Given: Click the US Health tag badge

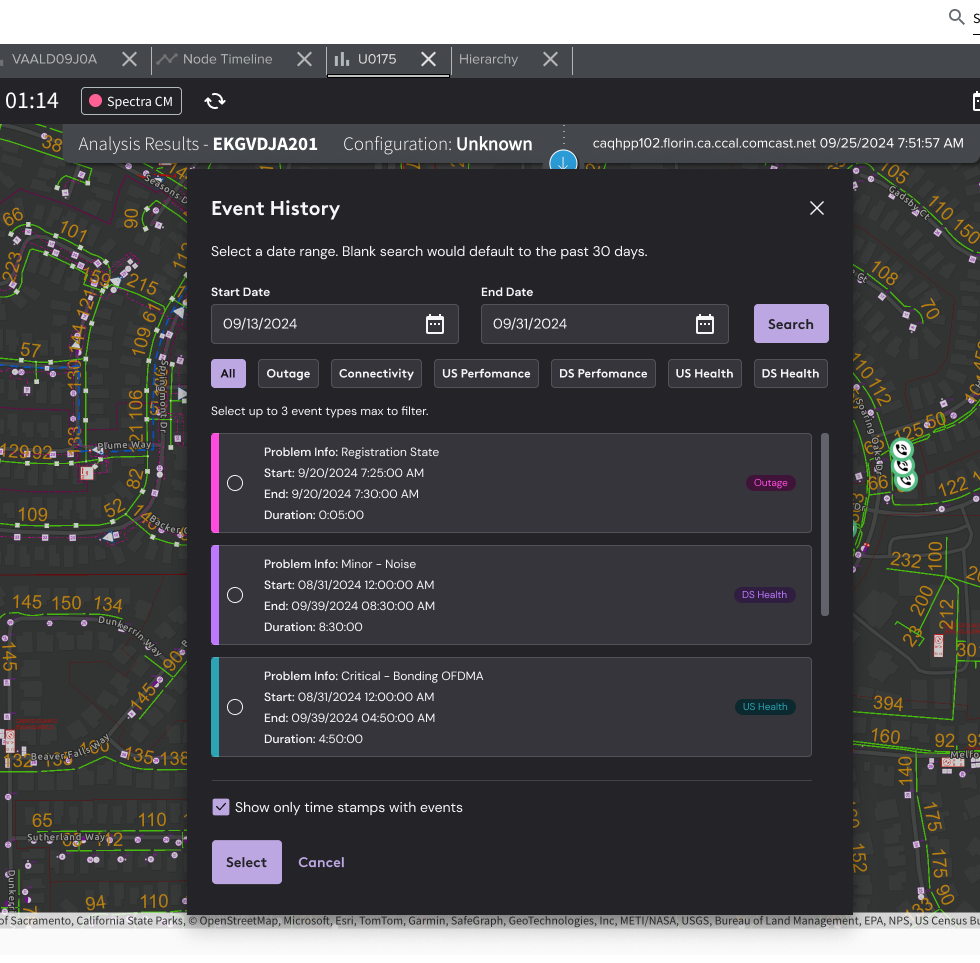Looking at the screenshot, I should 765,706.
